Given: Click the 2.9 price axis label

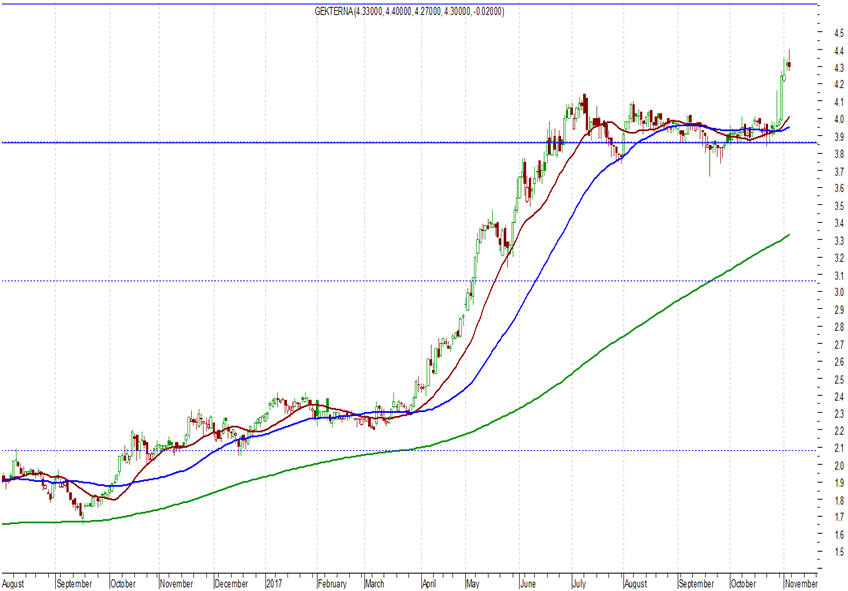Looking at the screenshot, I should click(x=839, y=309).
